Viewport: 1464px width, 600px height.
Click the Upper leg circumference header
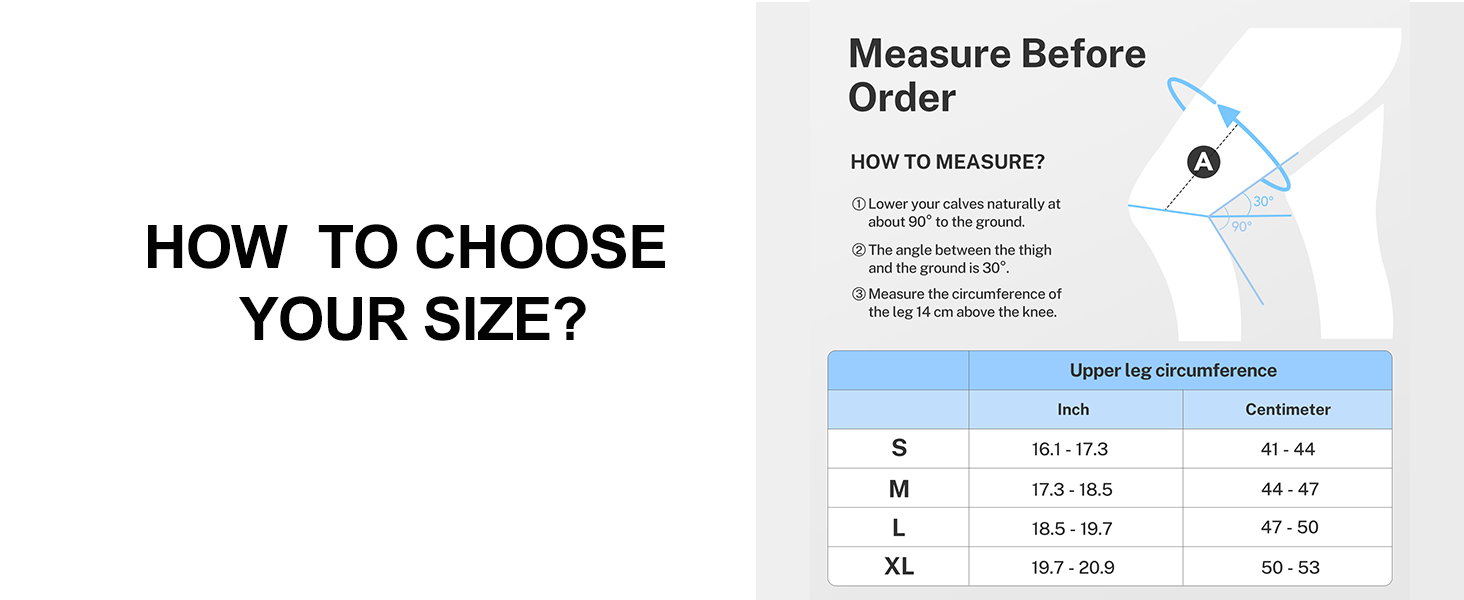1173,371
